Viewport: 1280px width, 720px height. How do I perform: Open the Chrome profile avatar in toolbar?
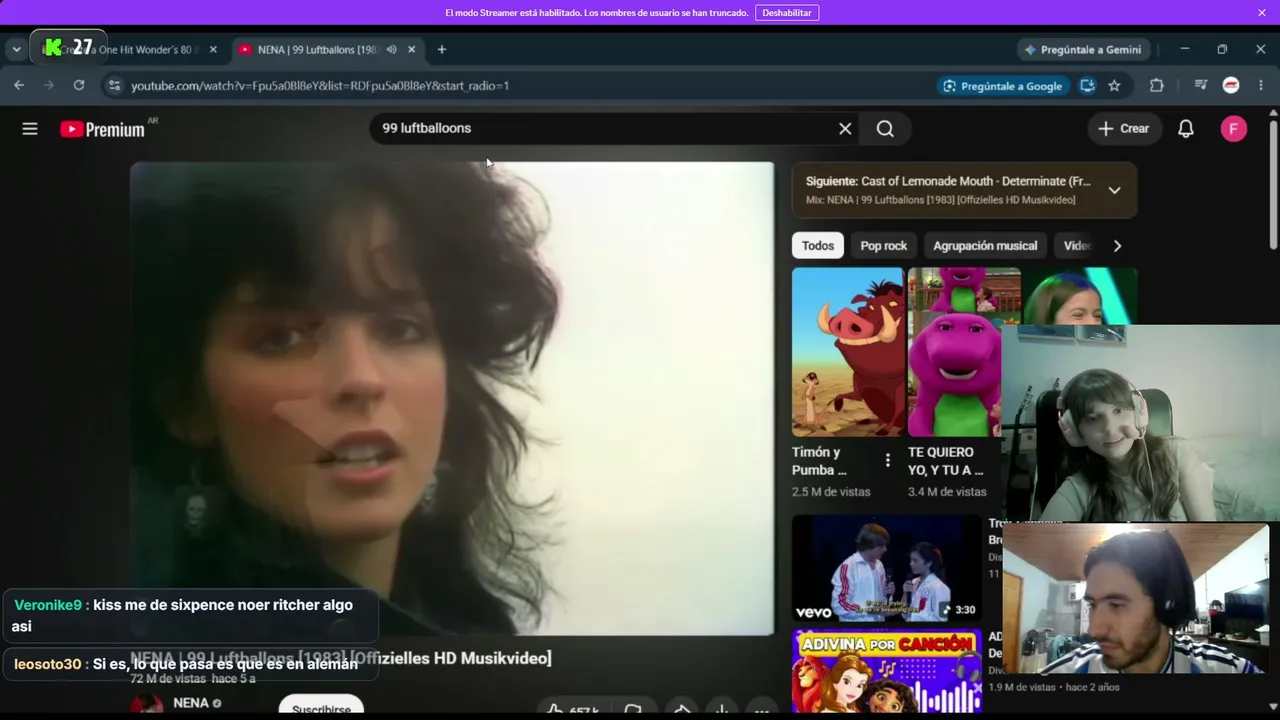tap(1231, 86)
